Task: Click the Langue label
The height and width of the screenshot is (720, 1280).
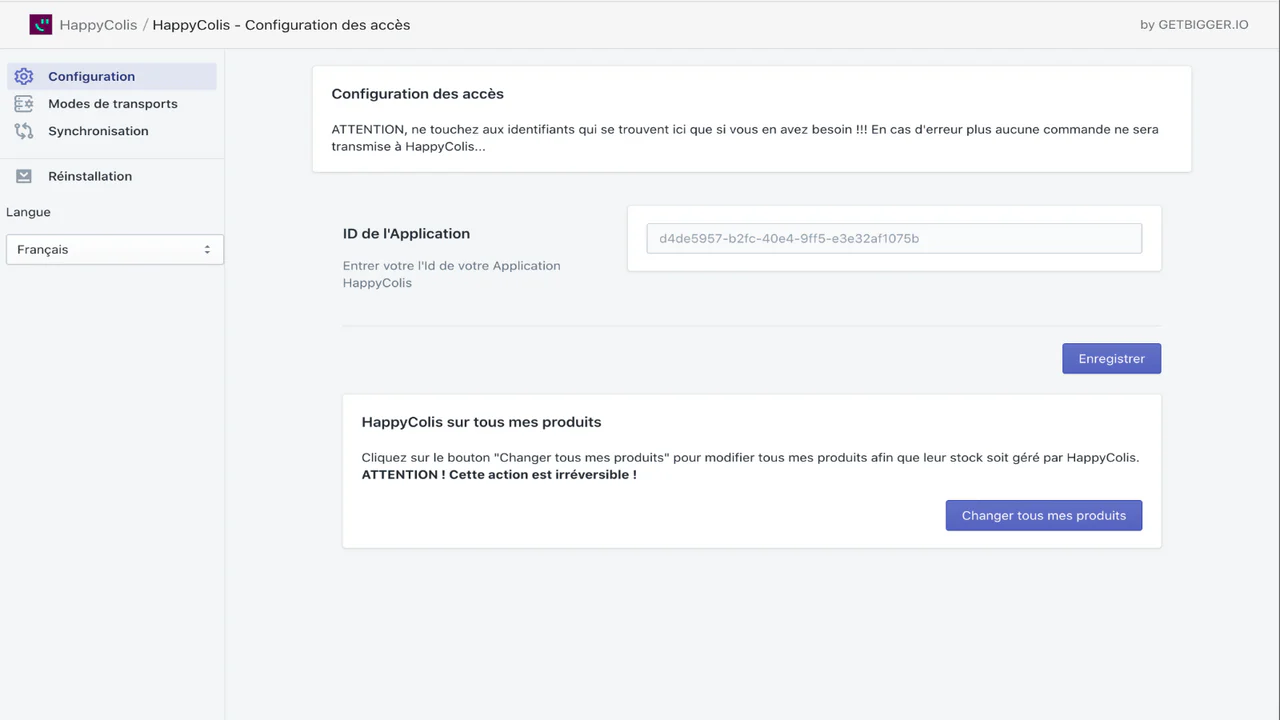Action: [x=28, y=212]
